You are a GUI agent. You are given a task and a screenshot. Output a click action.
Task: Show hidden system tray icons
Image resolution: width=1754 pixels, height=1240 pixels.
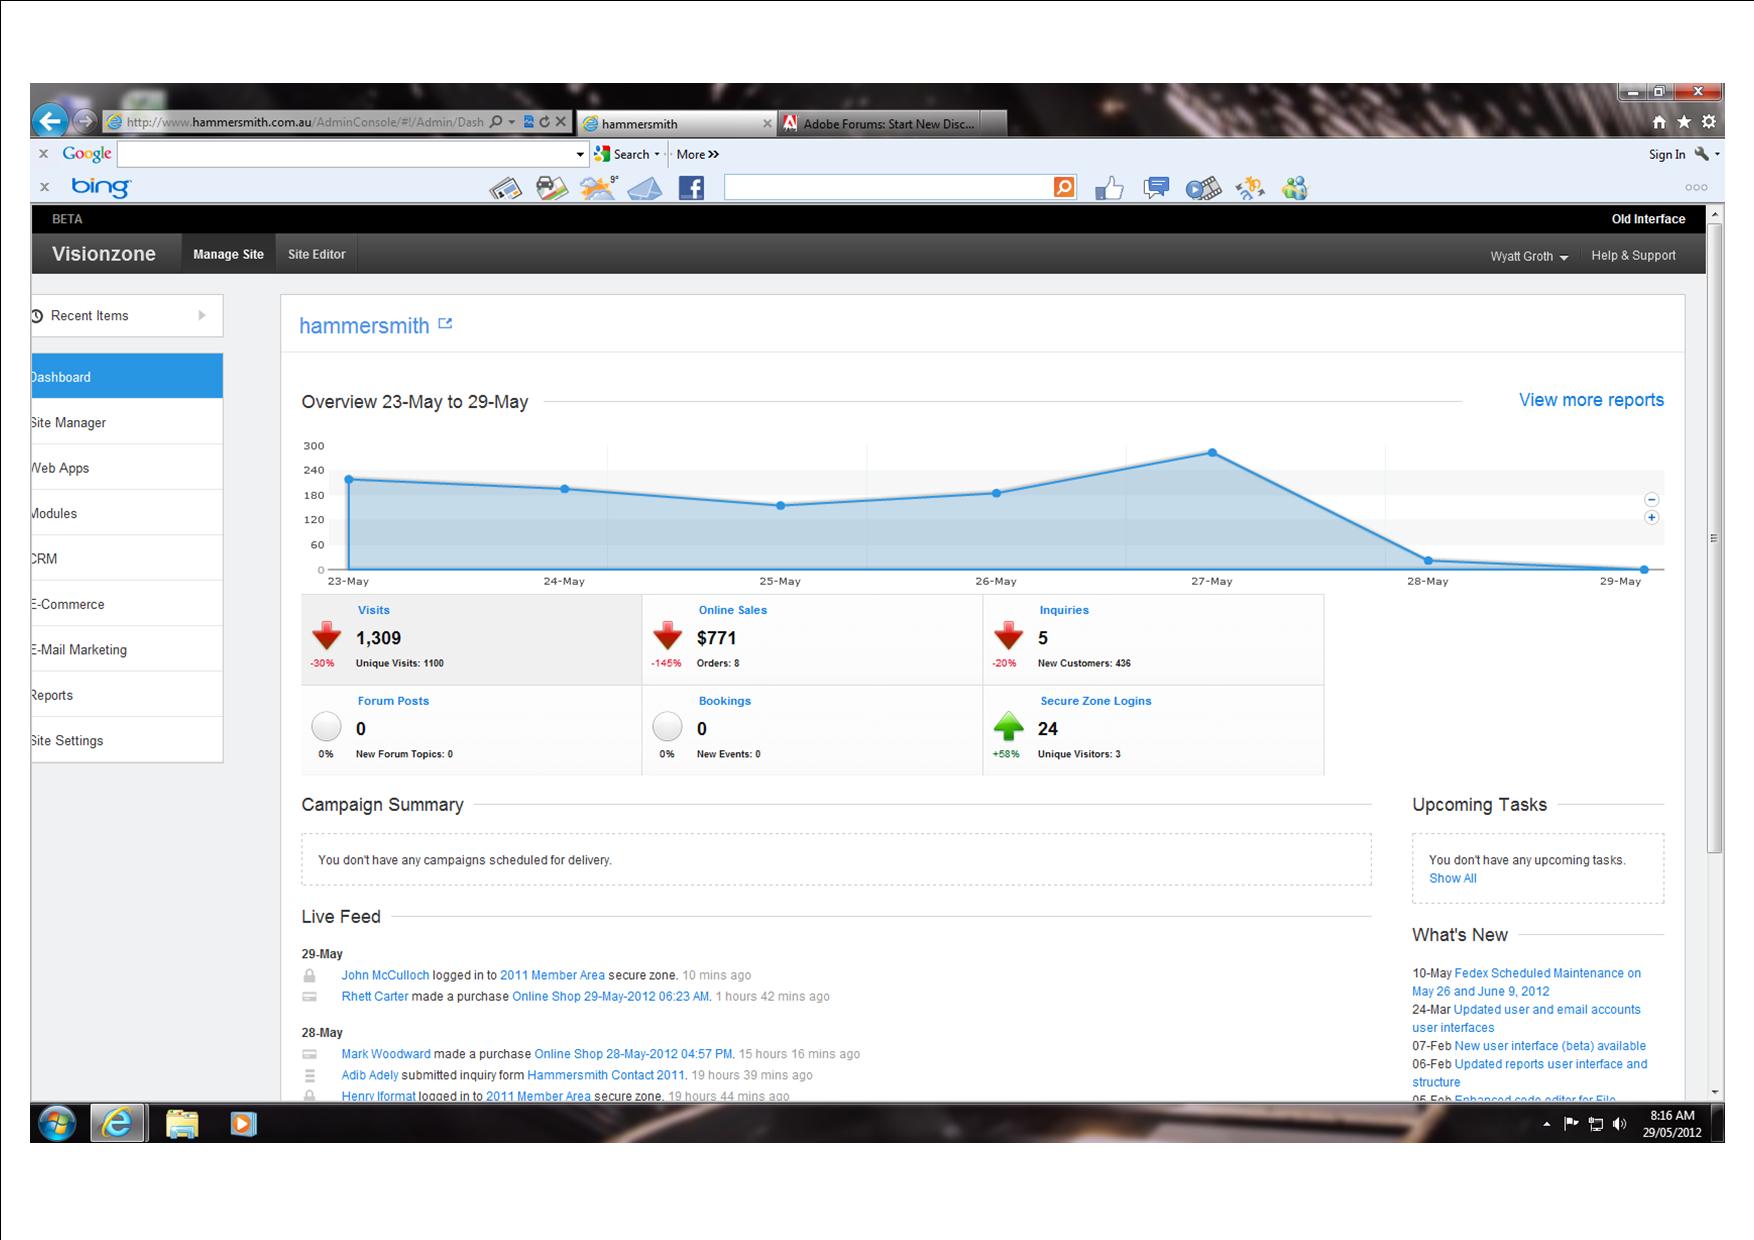pos(1546,1124)
